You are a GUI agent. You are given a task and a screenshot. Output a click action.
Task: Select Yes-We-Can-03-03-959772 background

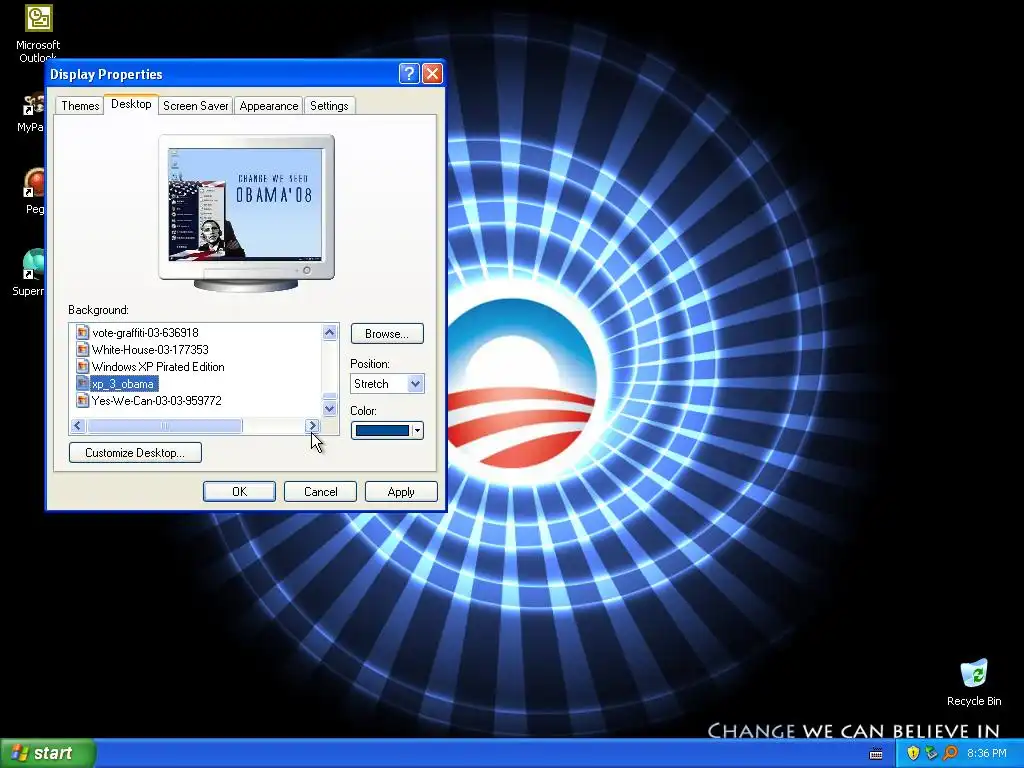pos(157,400)
